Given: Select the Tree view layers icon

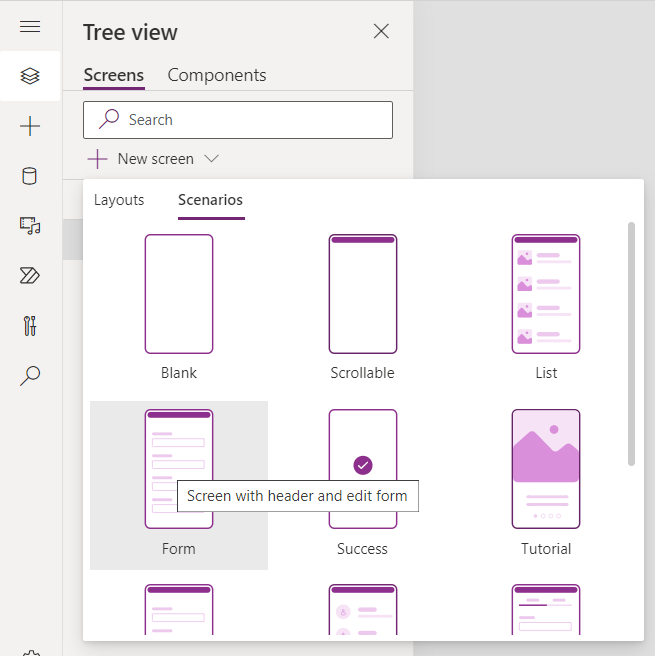Looking at the screenshot, I should tap(30, 76).
